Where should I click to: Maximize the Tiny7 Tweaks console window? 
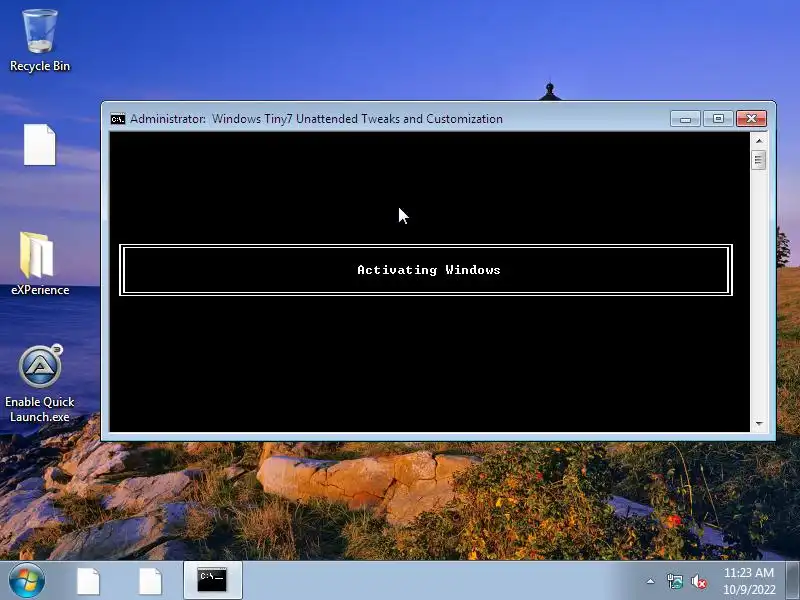(x=718, y=119)
